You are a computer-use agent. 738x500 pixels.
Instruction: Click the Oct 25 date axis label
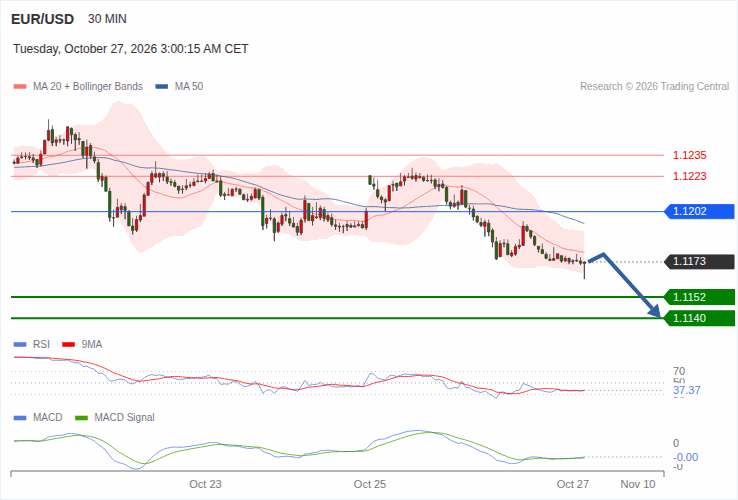[370, 484]
